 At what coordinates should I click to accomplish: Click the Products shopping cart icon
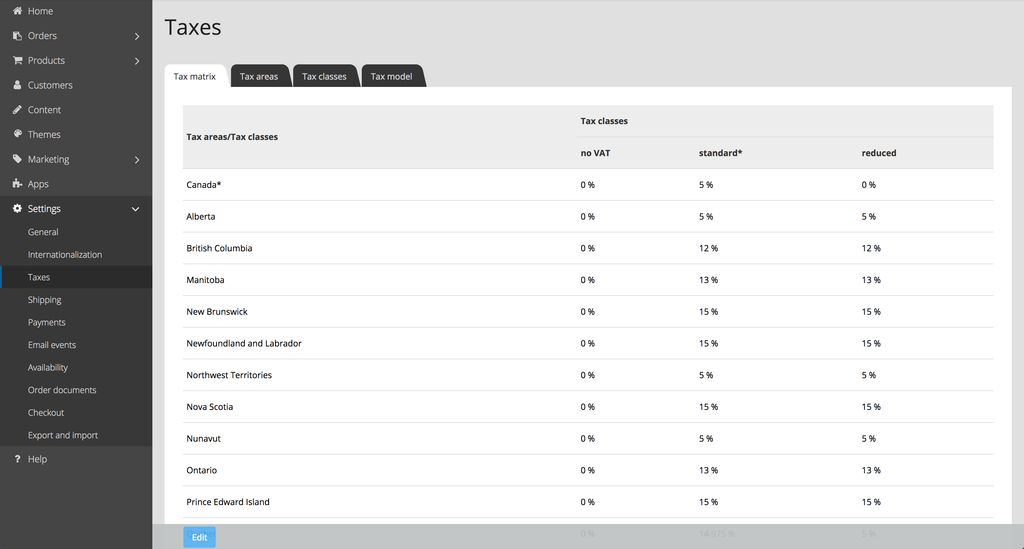click(x=17, y=60)
